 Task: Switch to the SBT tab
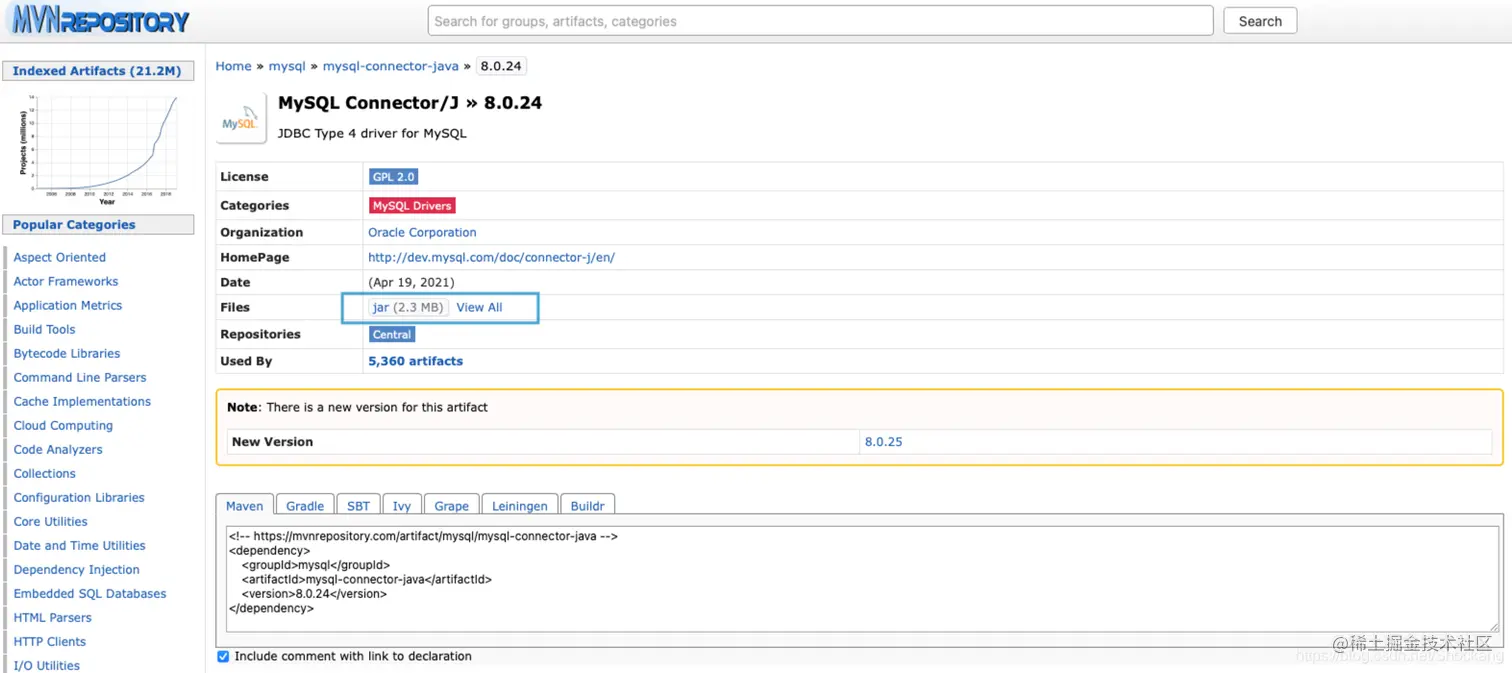coord(359,506)
